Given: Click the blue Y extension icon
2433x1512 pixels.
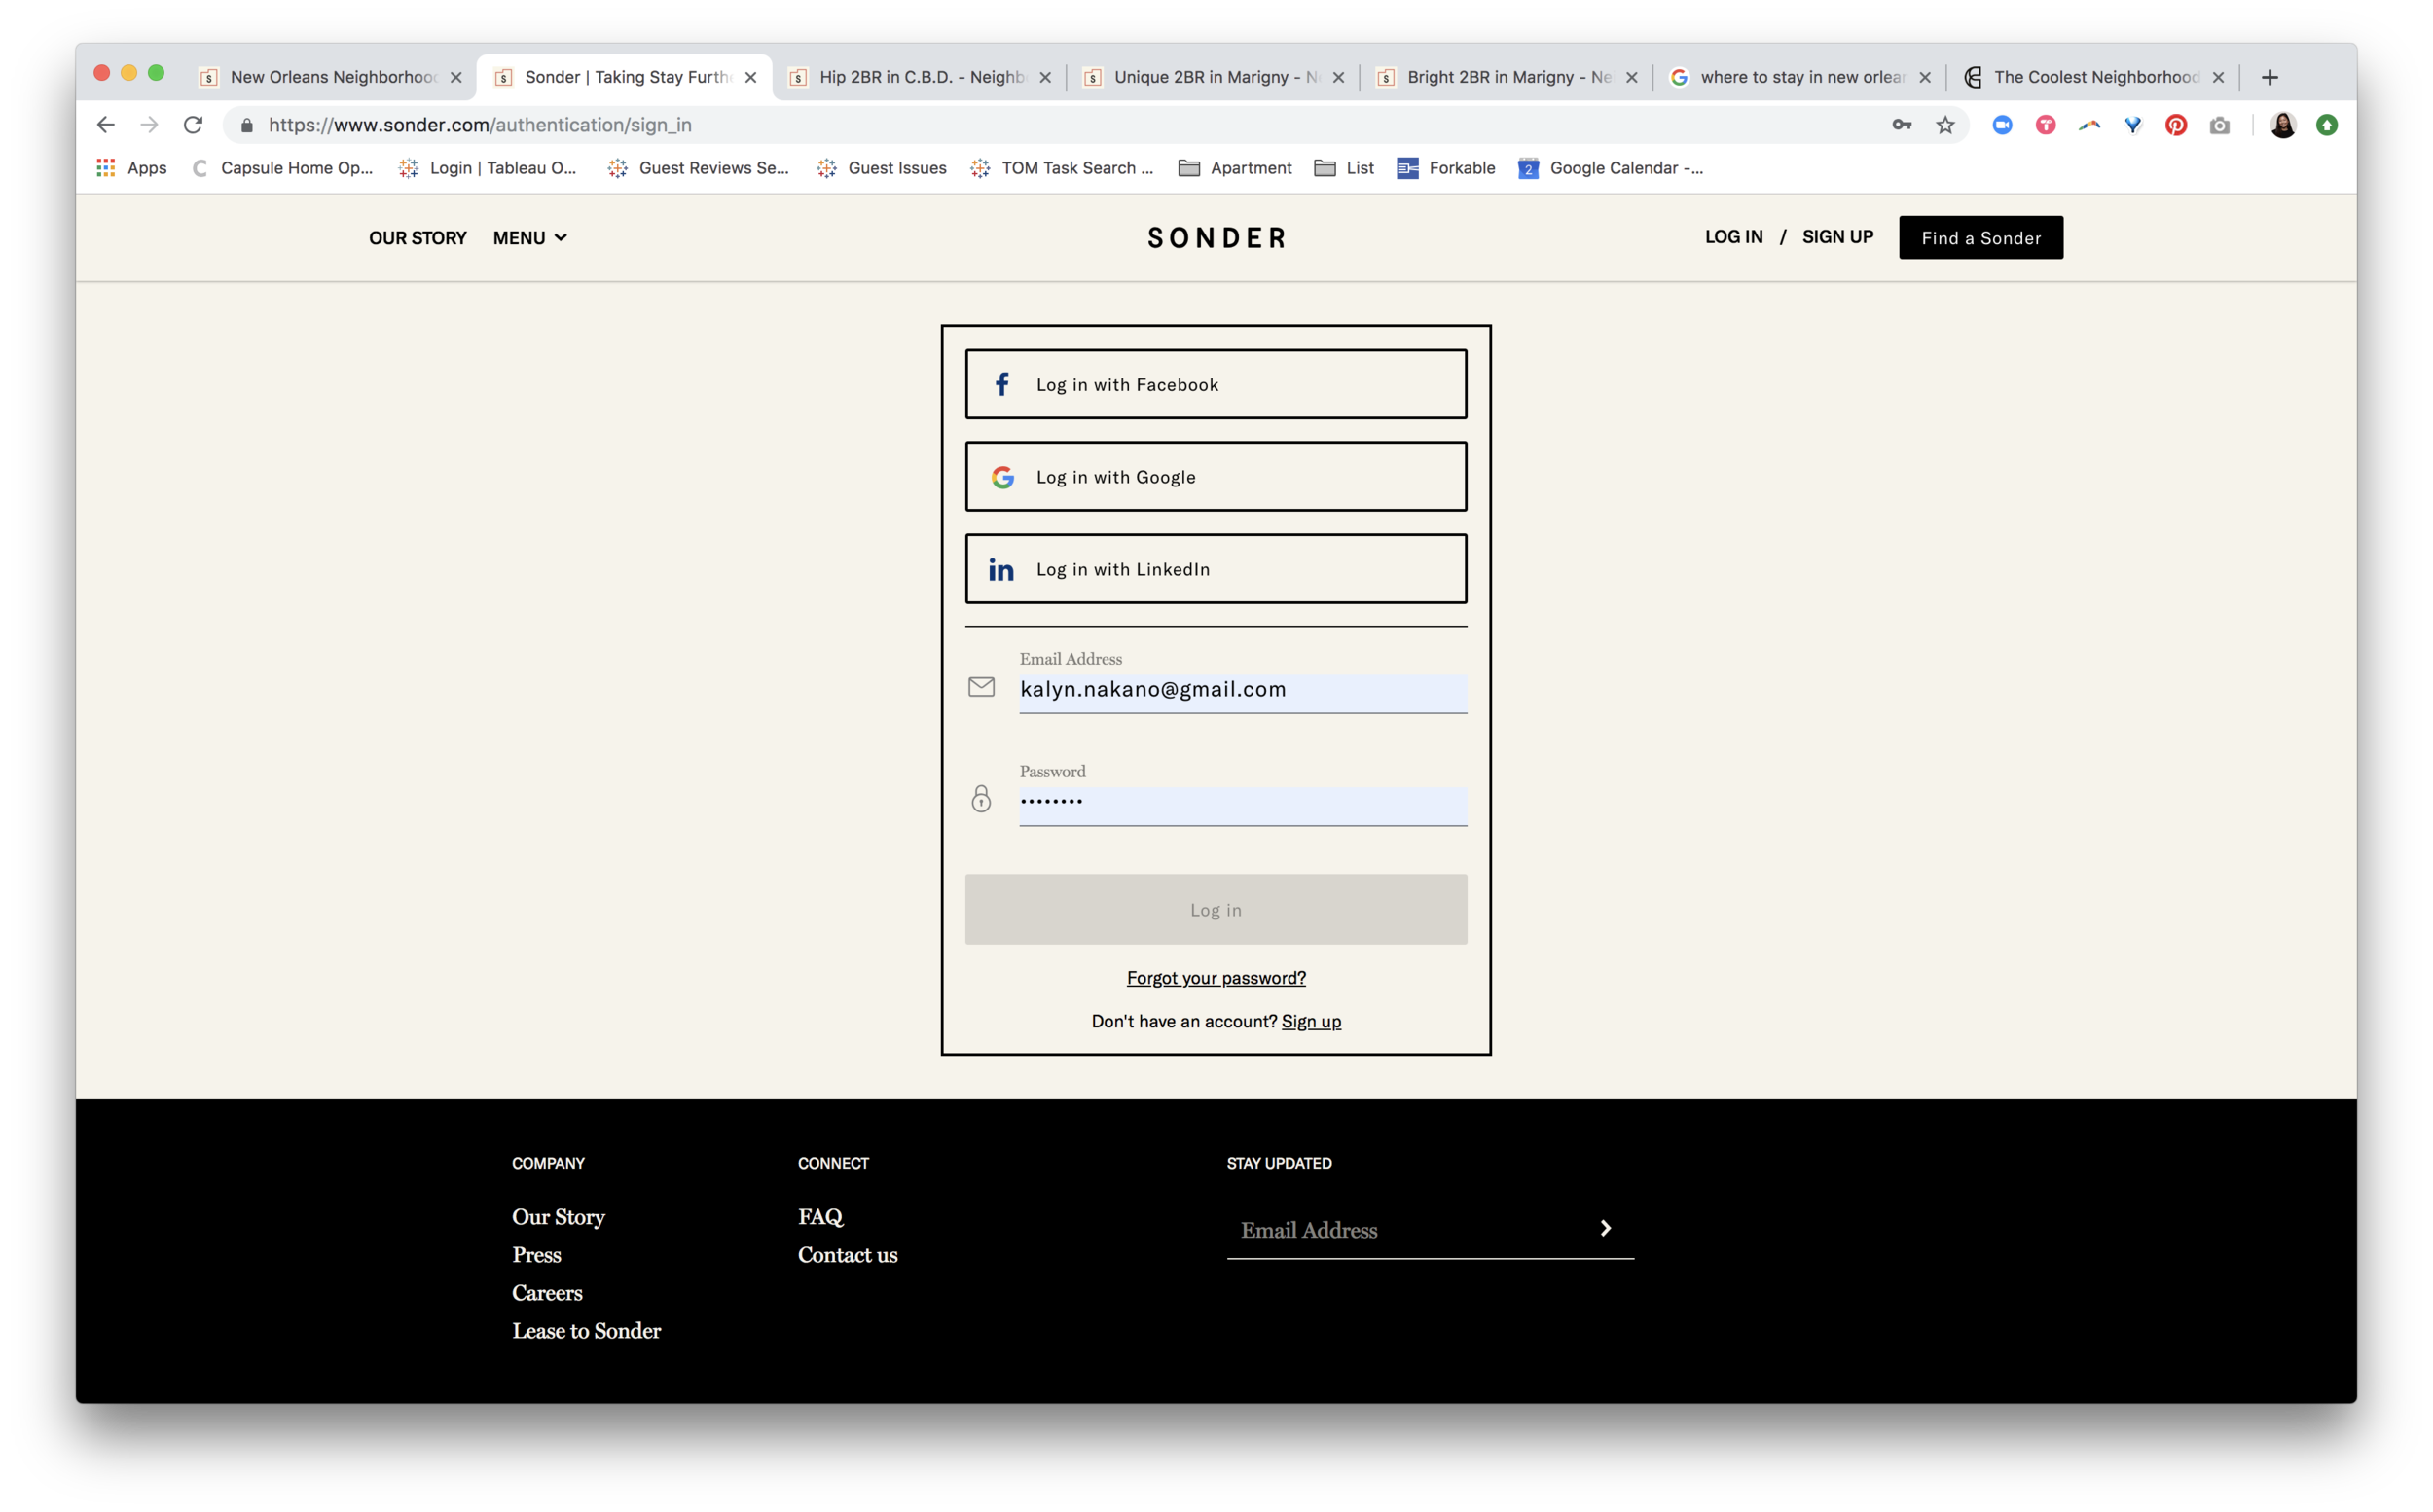Looking at the screenshot, I should [2133, 125].
